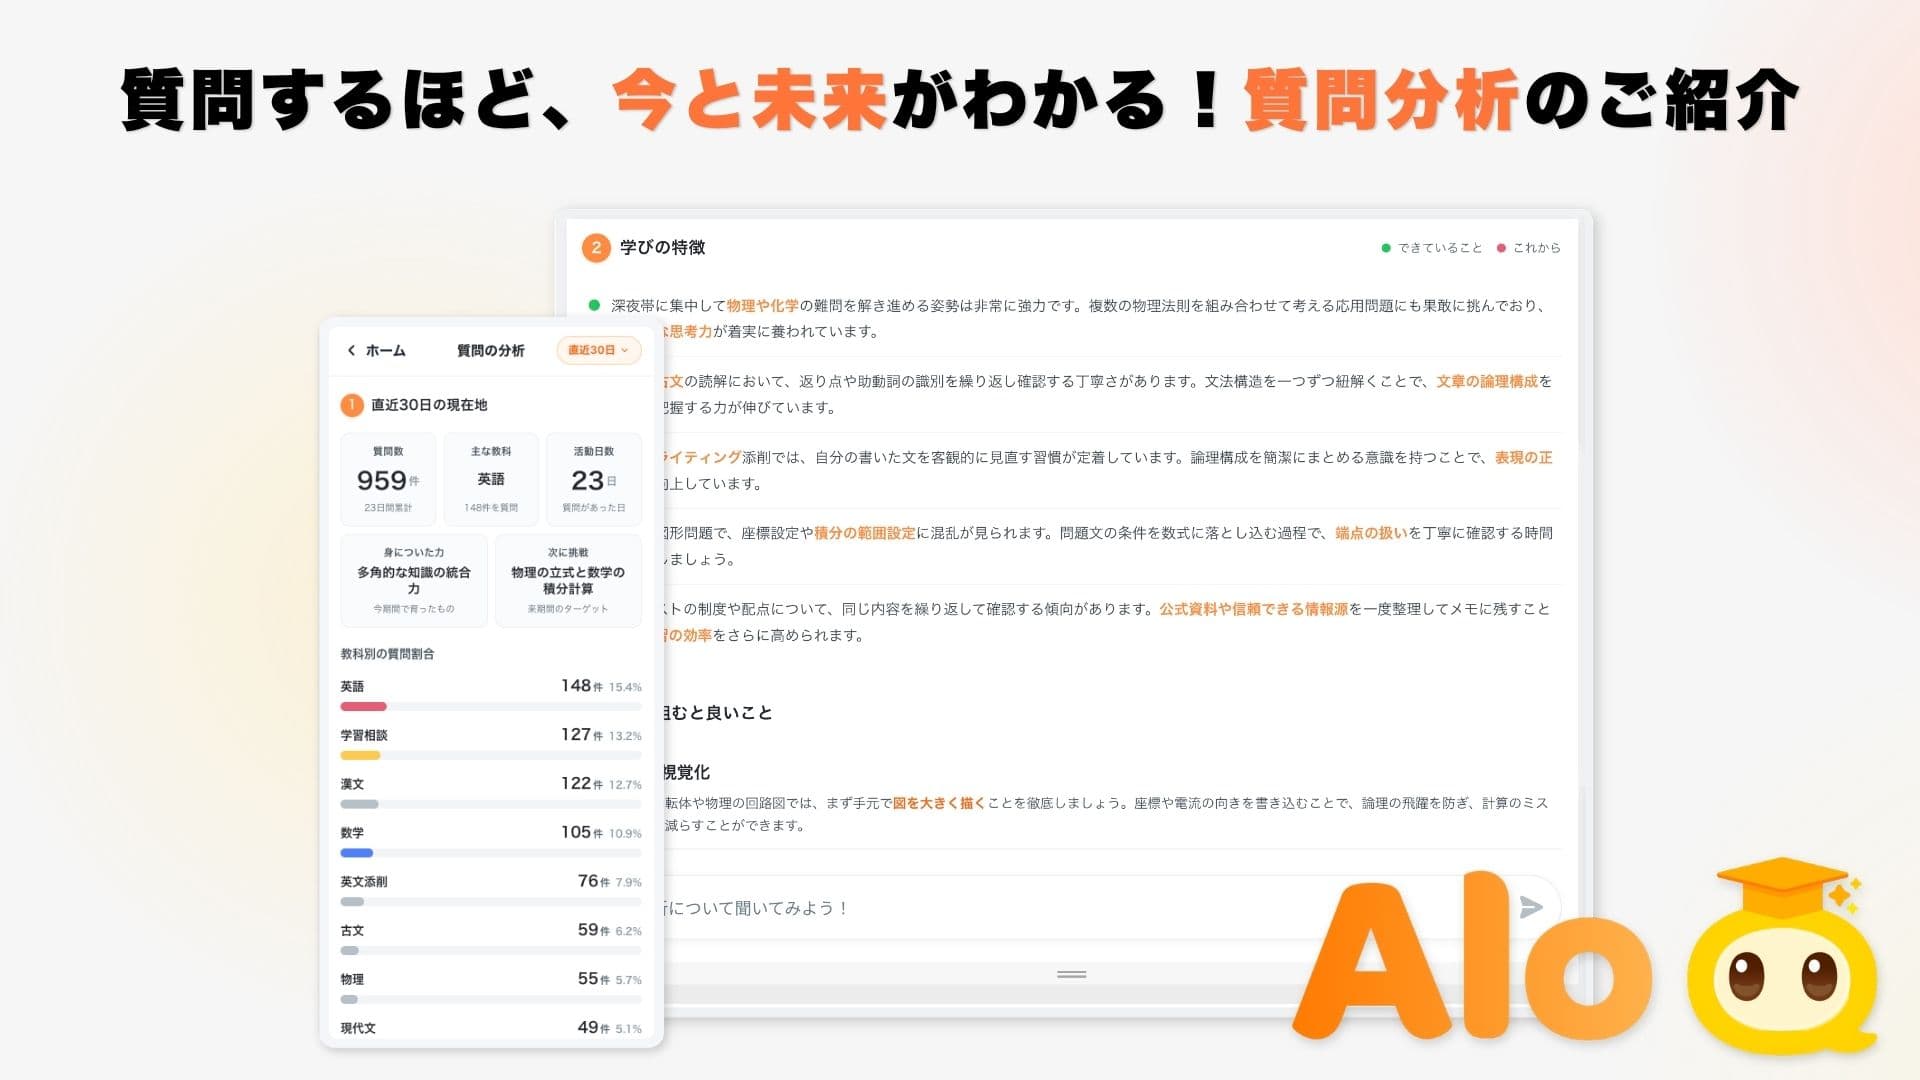Screen dimensions: 1920x1080
Task: Click the 76件 count for 英文添削
Action: point(594,881)
